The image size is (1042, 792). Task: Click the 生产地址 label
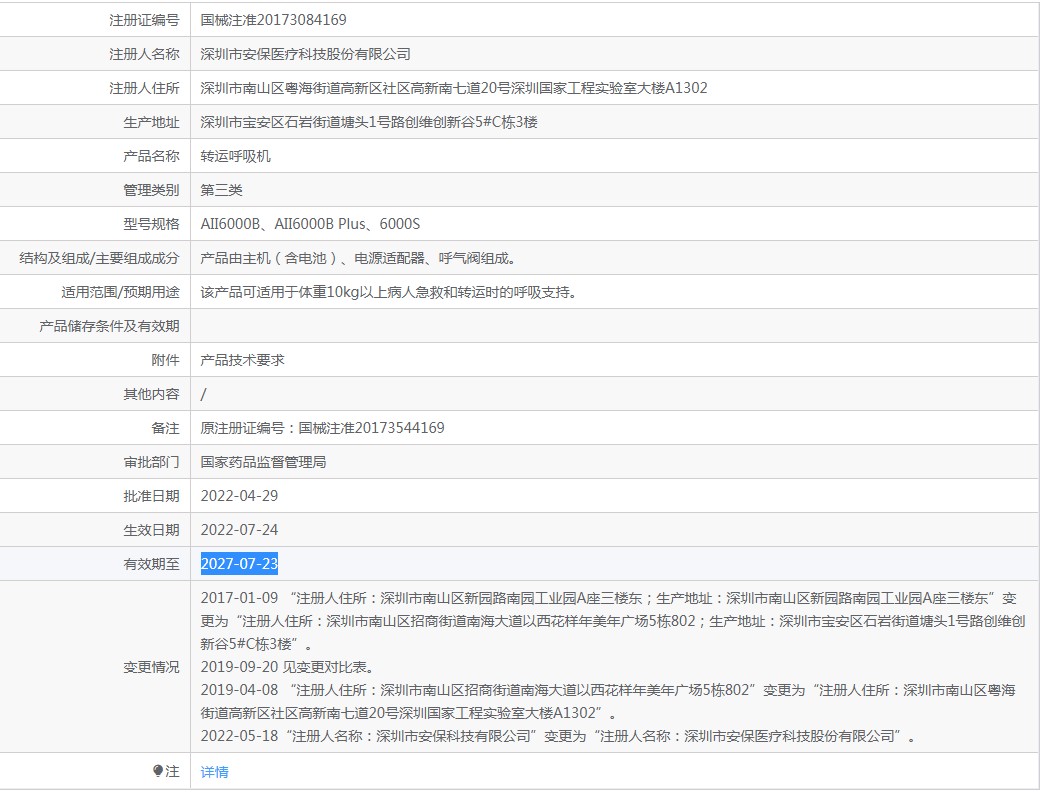coord(151,122)
